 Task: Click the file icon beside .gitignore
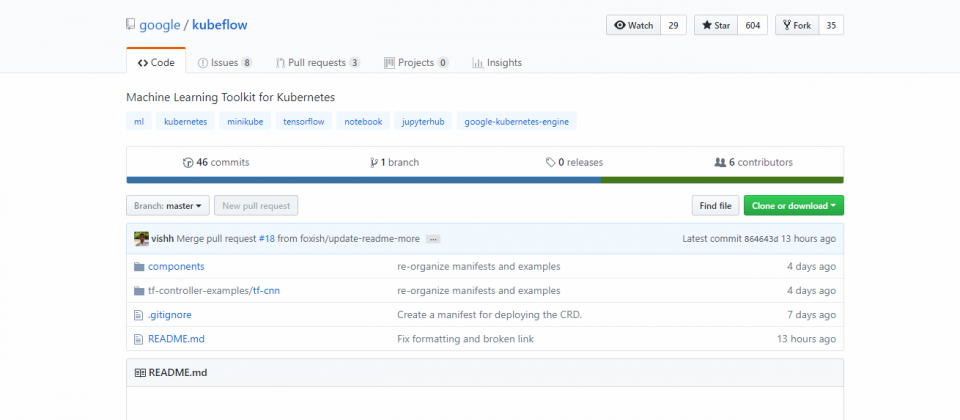(138, 315)
